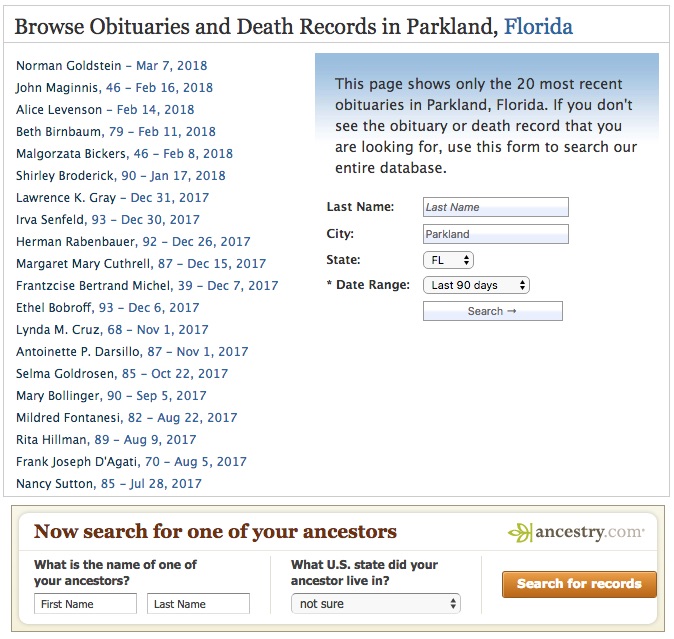This screenshot has height=639, width=674.
Task: Open Lynda M. Cruz obituary record
Action: [x=112, y=329]
